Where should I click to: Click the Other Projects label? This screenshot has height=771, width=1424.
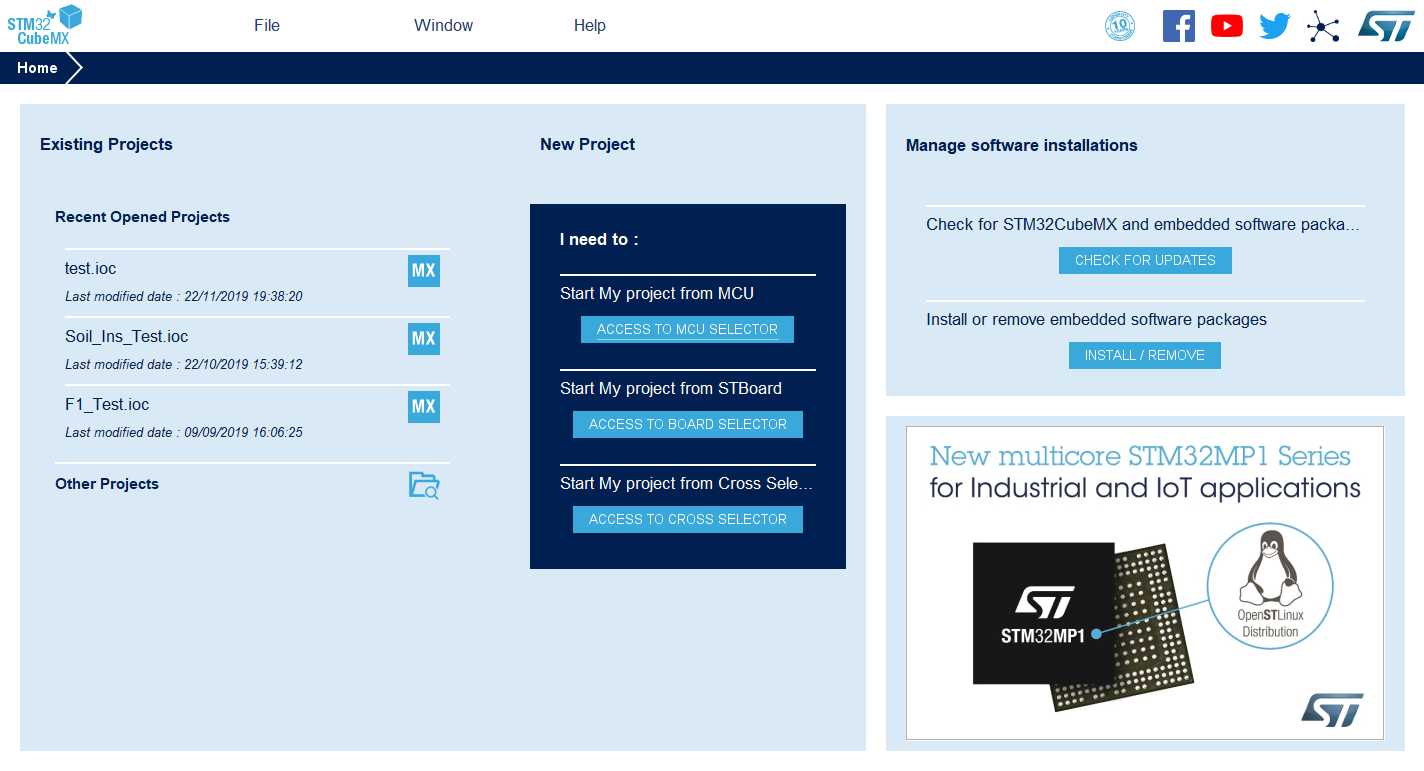(x=107, y=484)
